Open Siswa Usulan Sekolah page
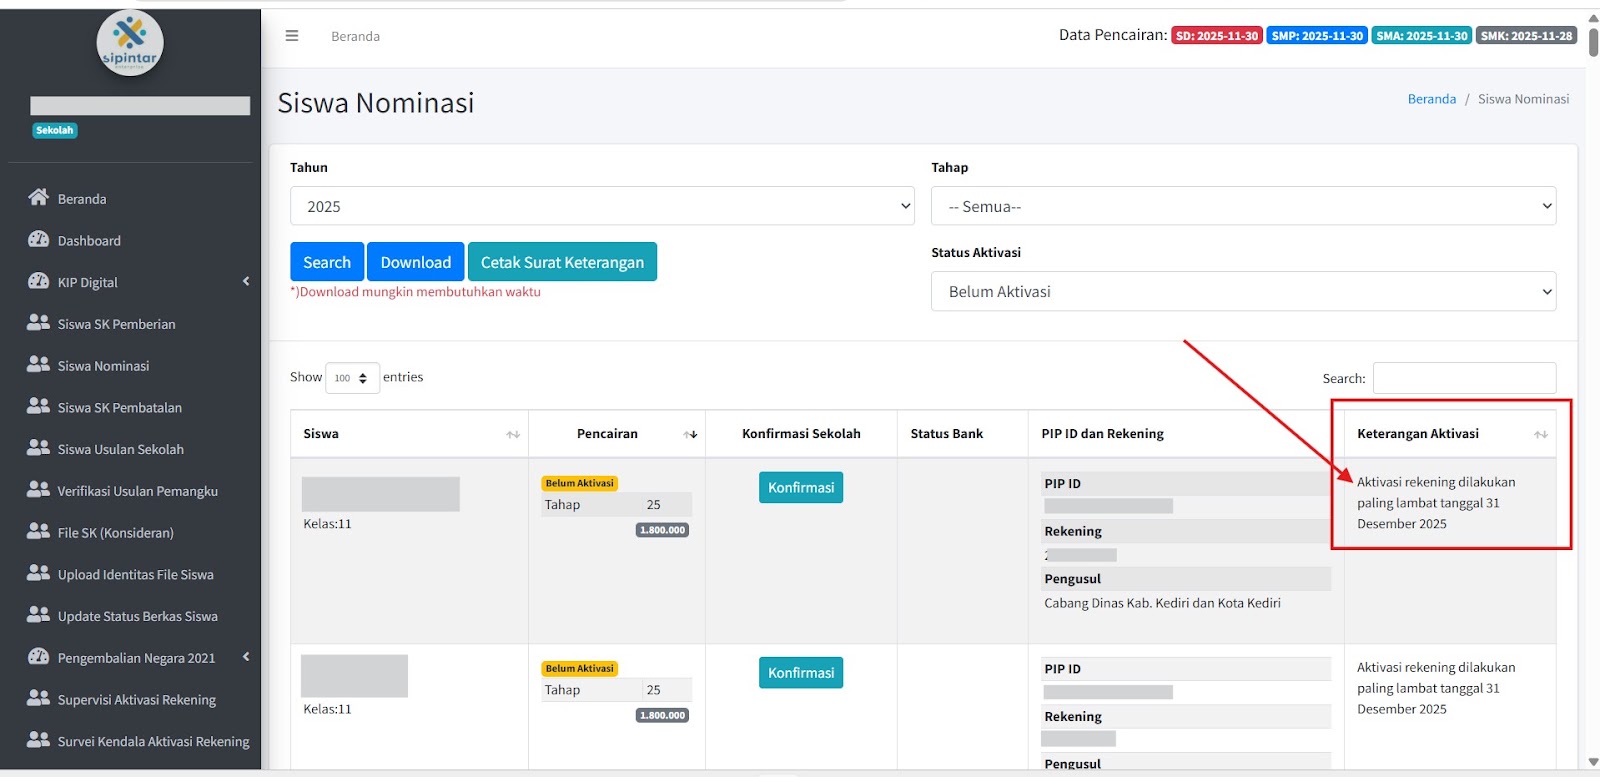The width and height of the screenshot is (1600, 777). 121,450
